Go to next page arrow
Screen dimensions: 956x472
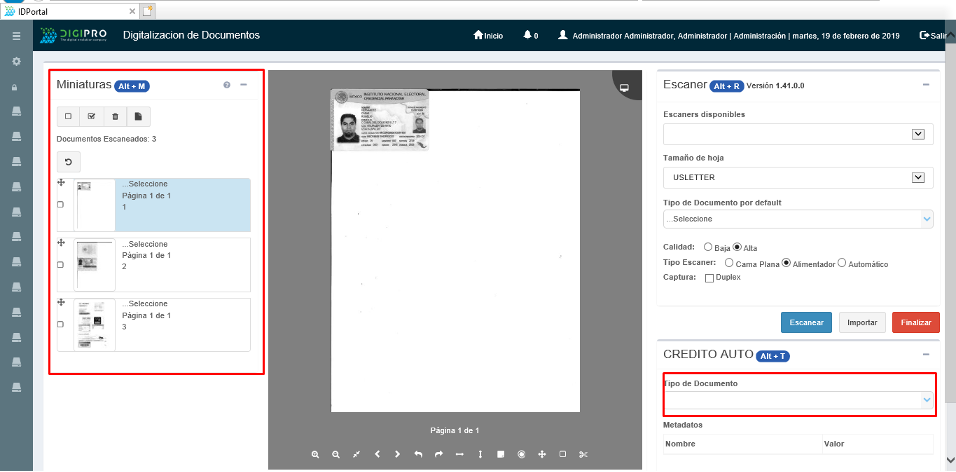click(x=397, y=454)
